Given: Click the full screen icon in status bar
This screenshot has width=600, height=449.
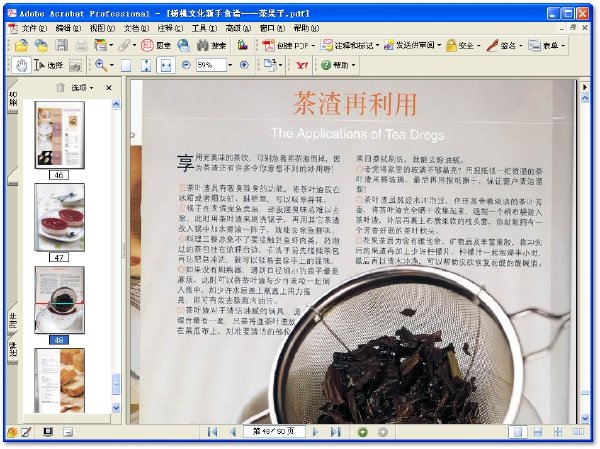Looking at the screenshot, I should point(48,432).
